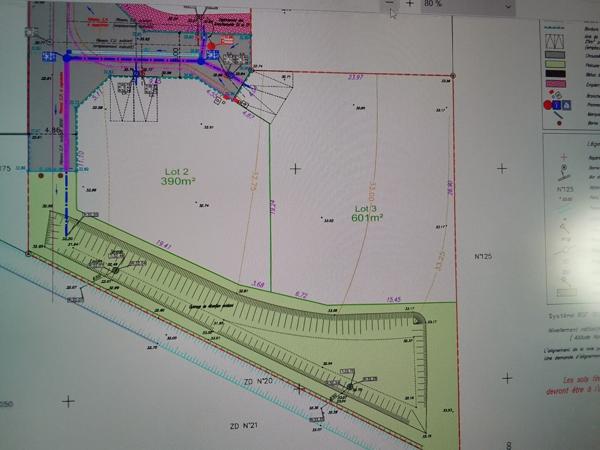The height and width of the screenshot is (450, 600).
Task: Click the Lot 2 label
Action: click(176, 172)
